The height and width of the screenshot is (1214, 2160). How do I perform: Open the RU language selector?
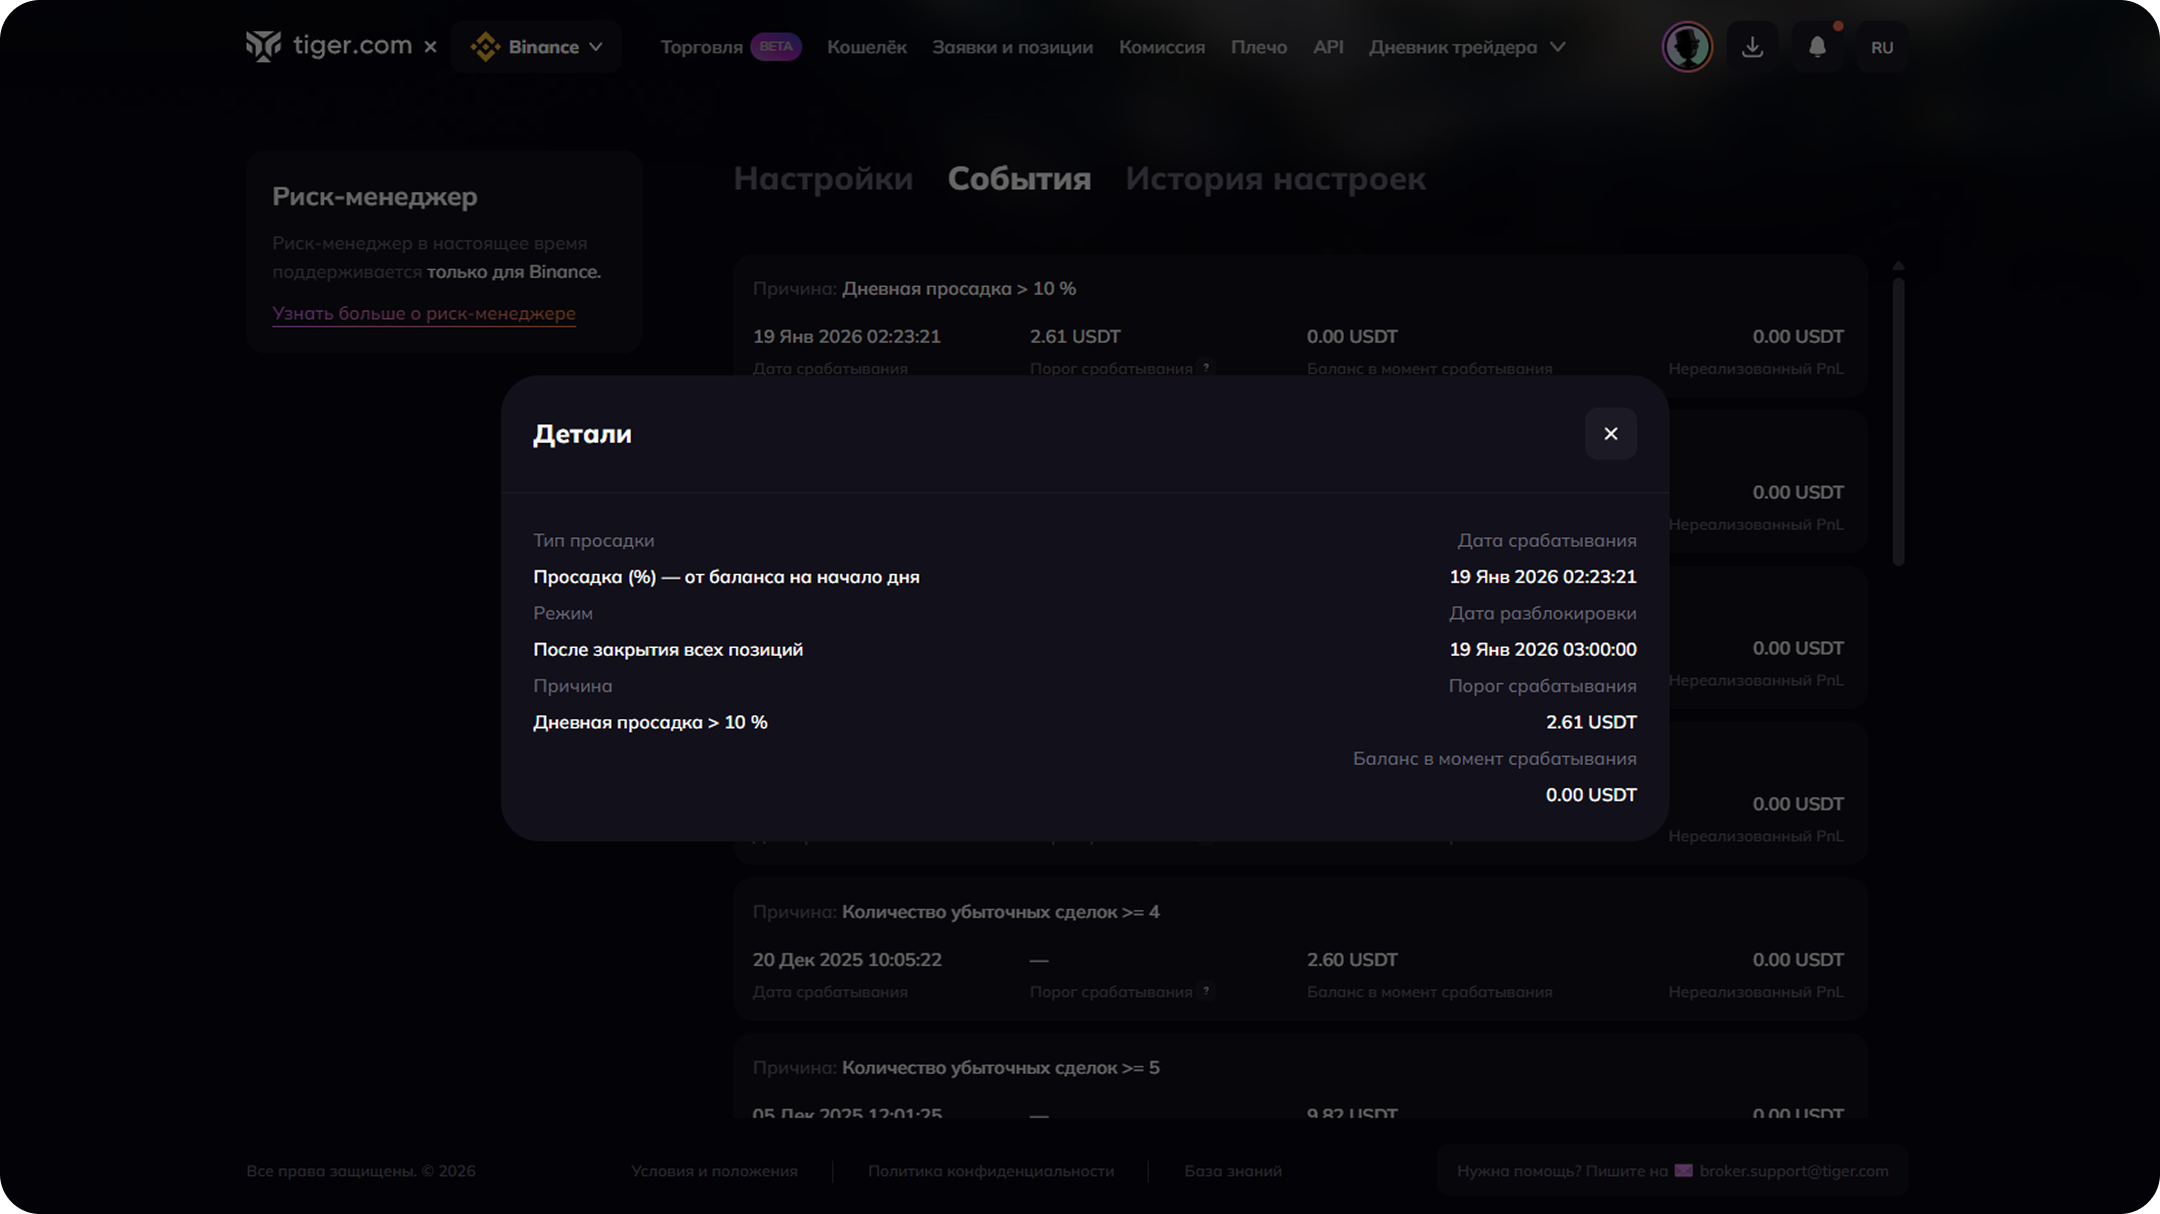[x=1881, y=47]
